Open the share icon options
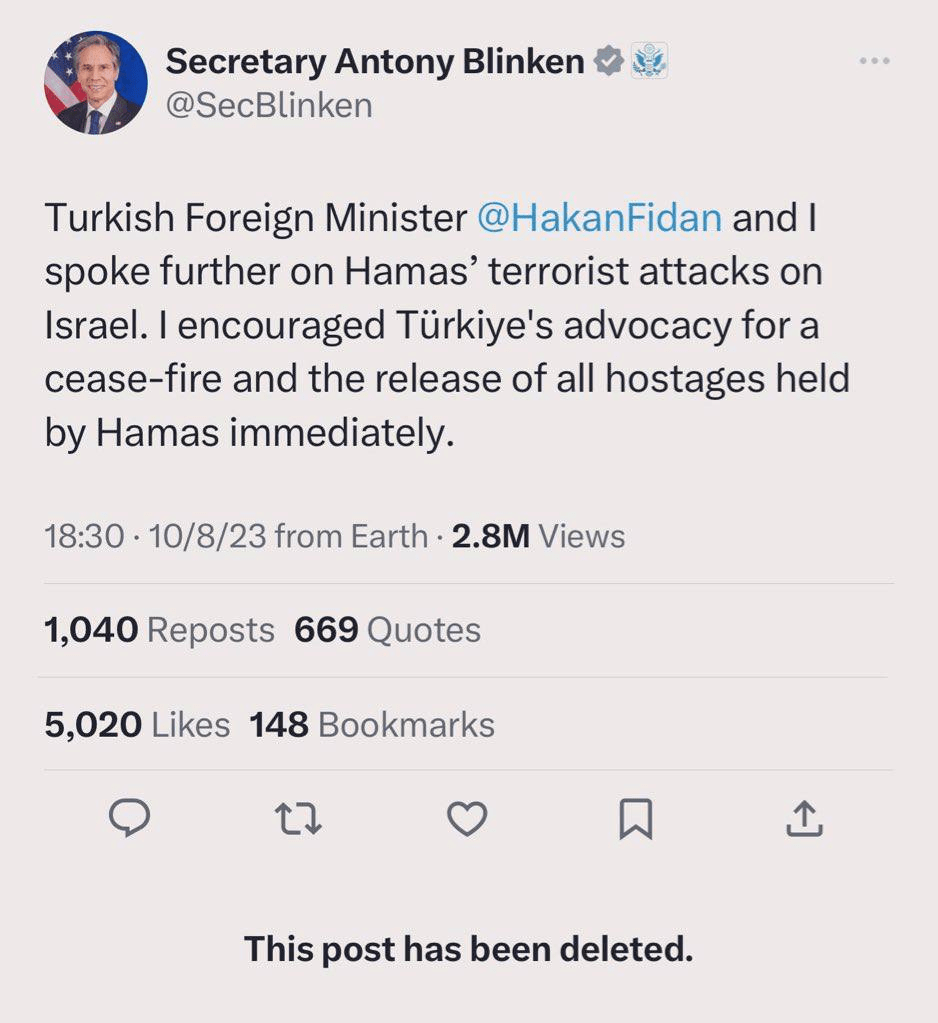 point(804,820)
